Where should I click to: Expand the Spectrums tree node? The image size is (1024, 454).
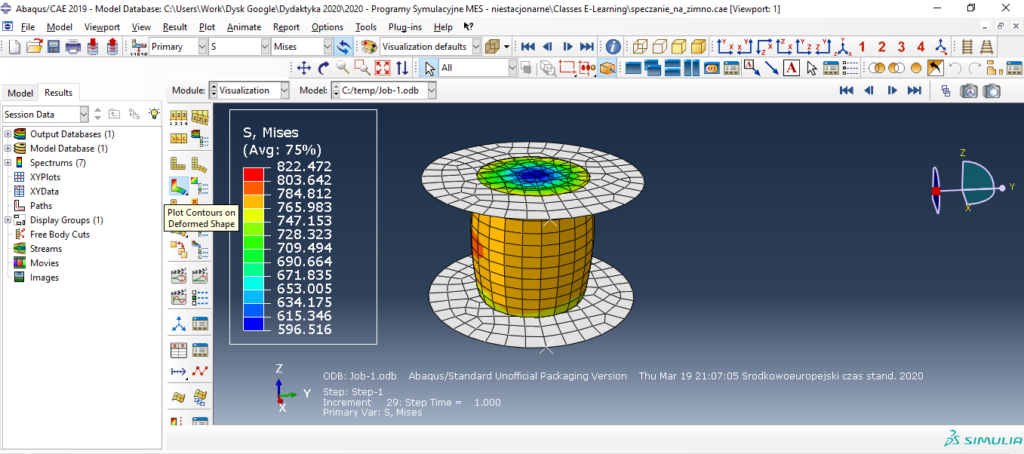pyautogui.click(x=7, y=163)
